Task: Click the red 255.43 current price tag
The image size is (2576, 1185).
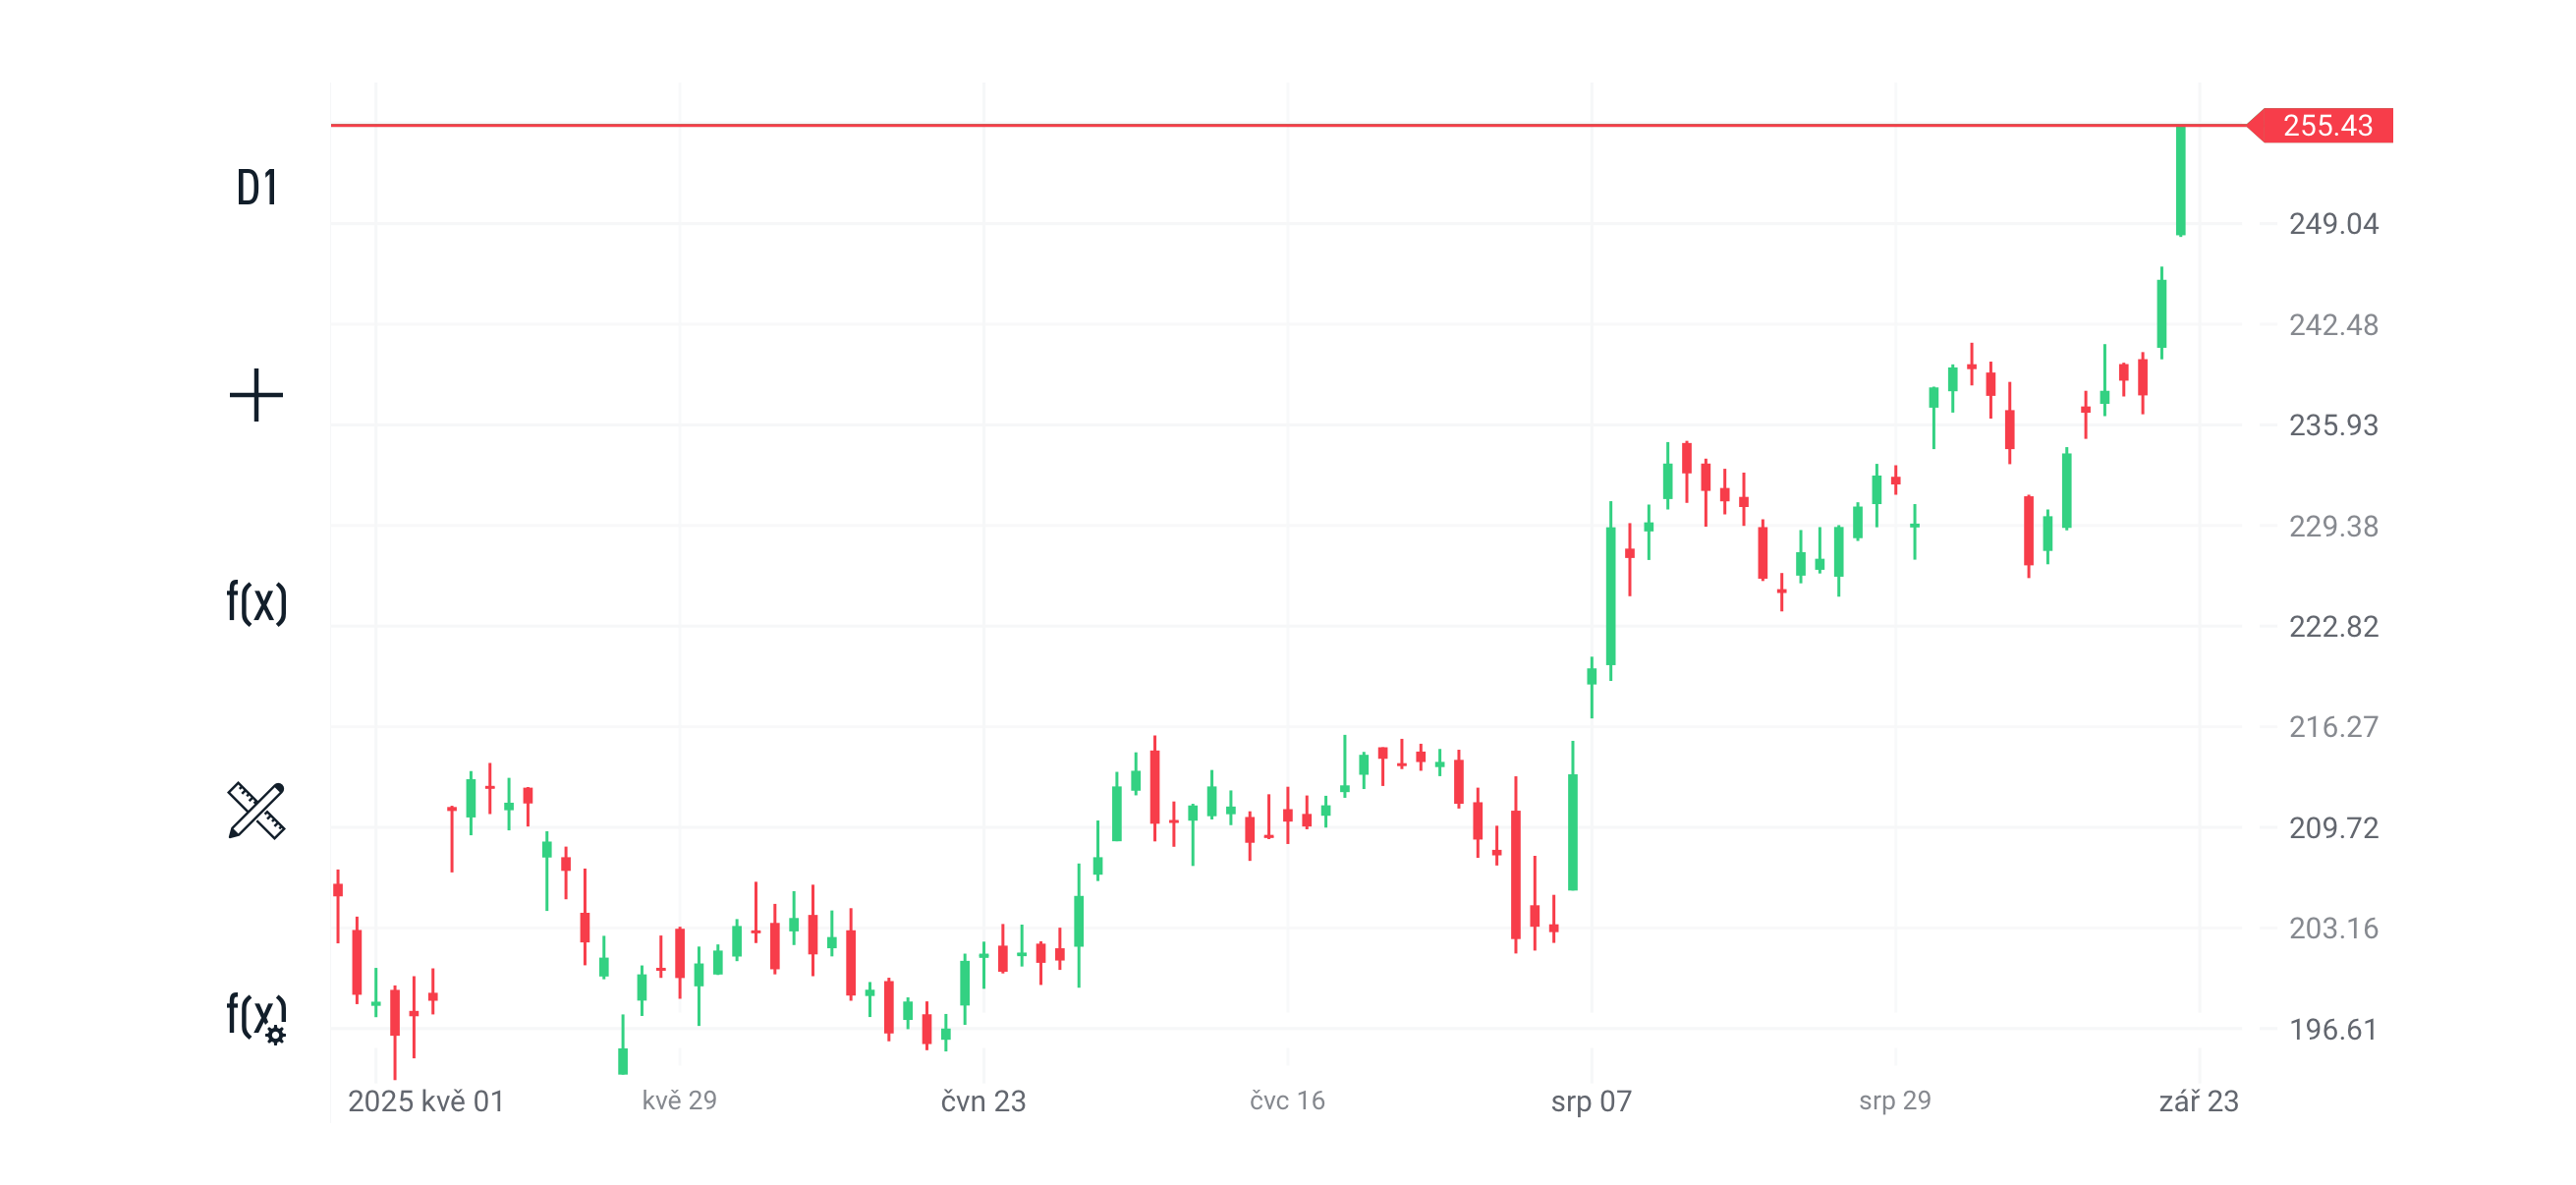Action: tap(2326, 126)
